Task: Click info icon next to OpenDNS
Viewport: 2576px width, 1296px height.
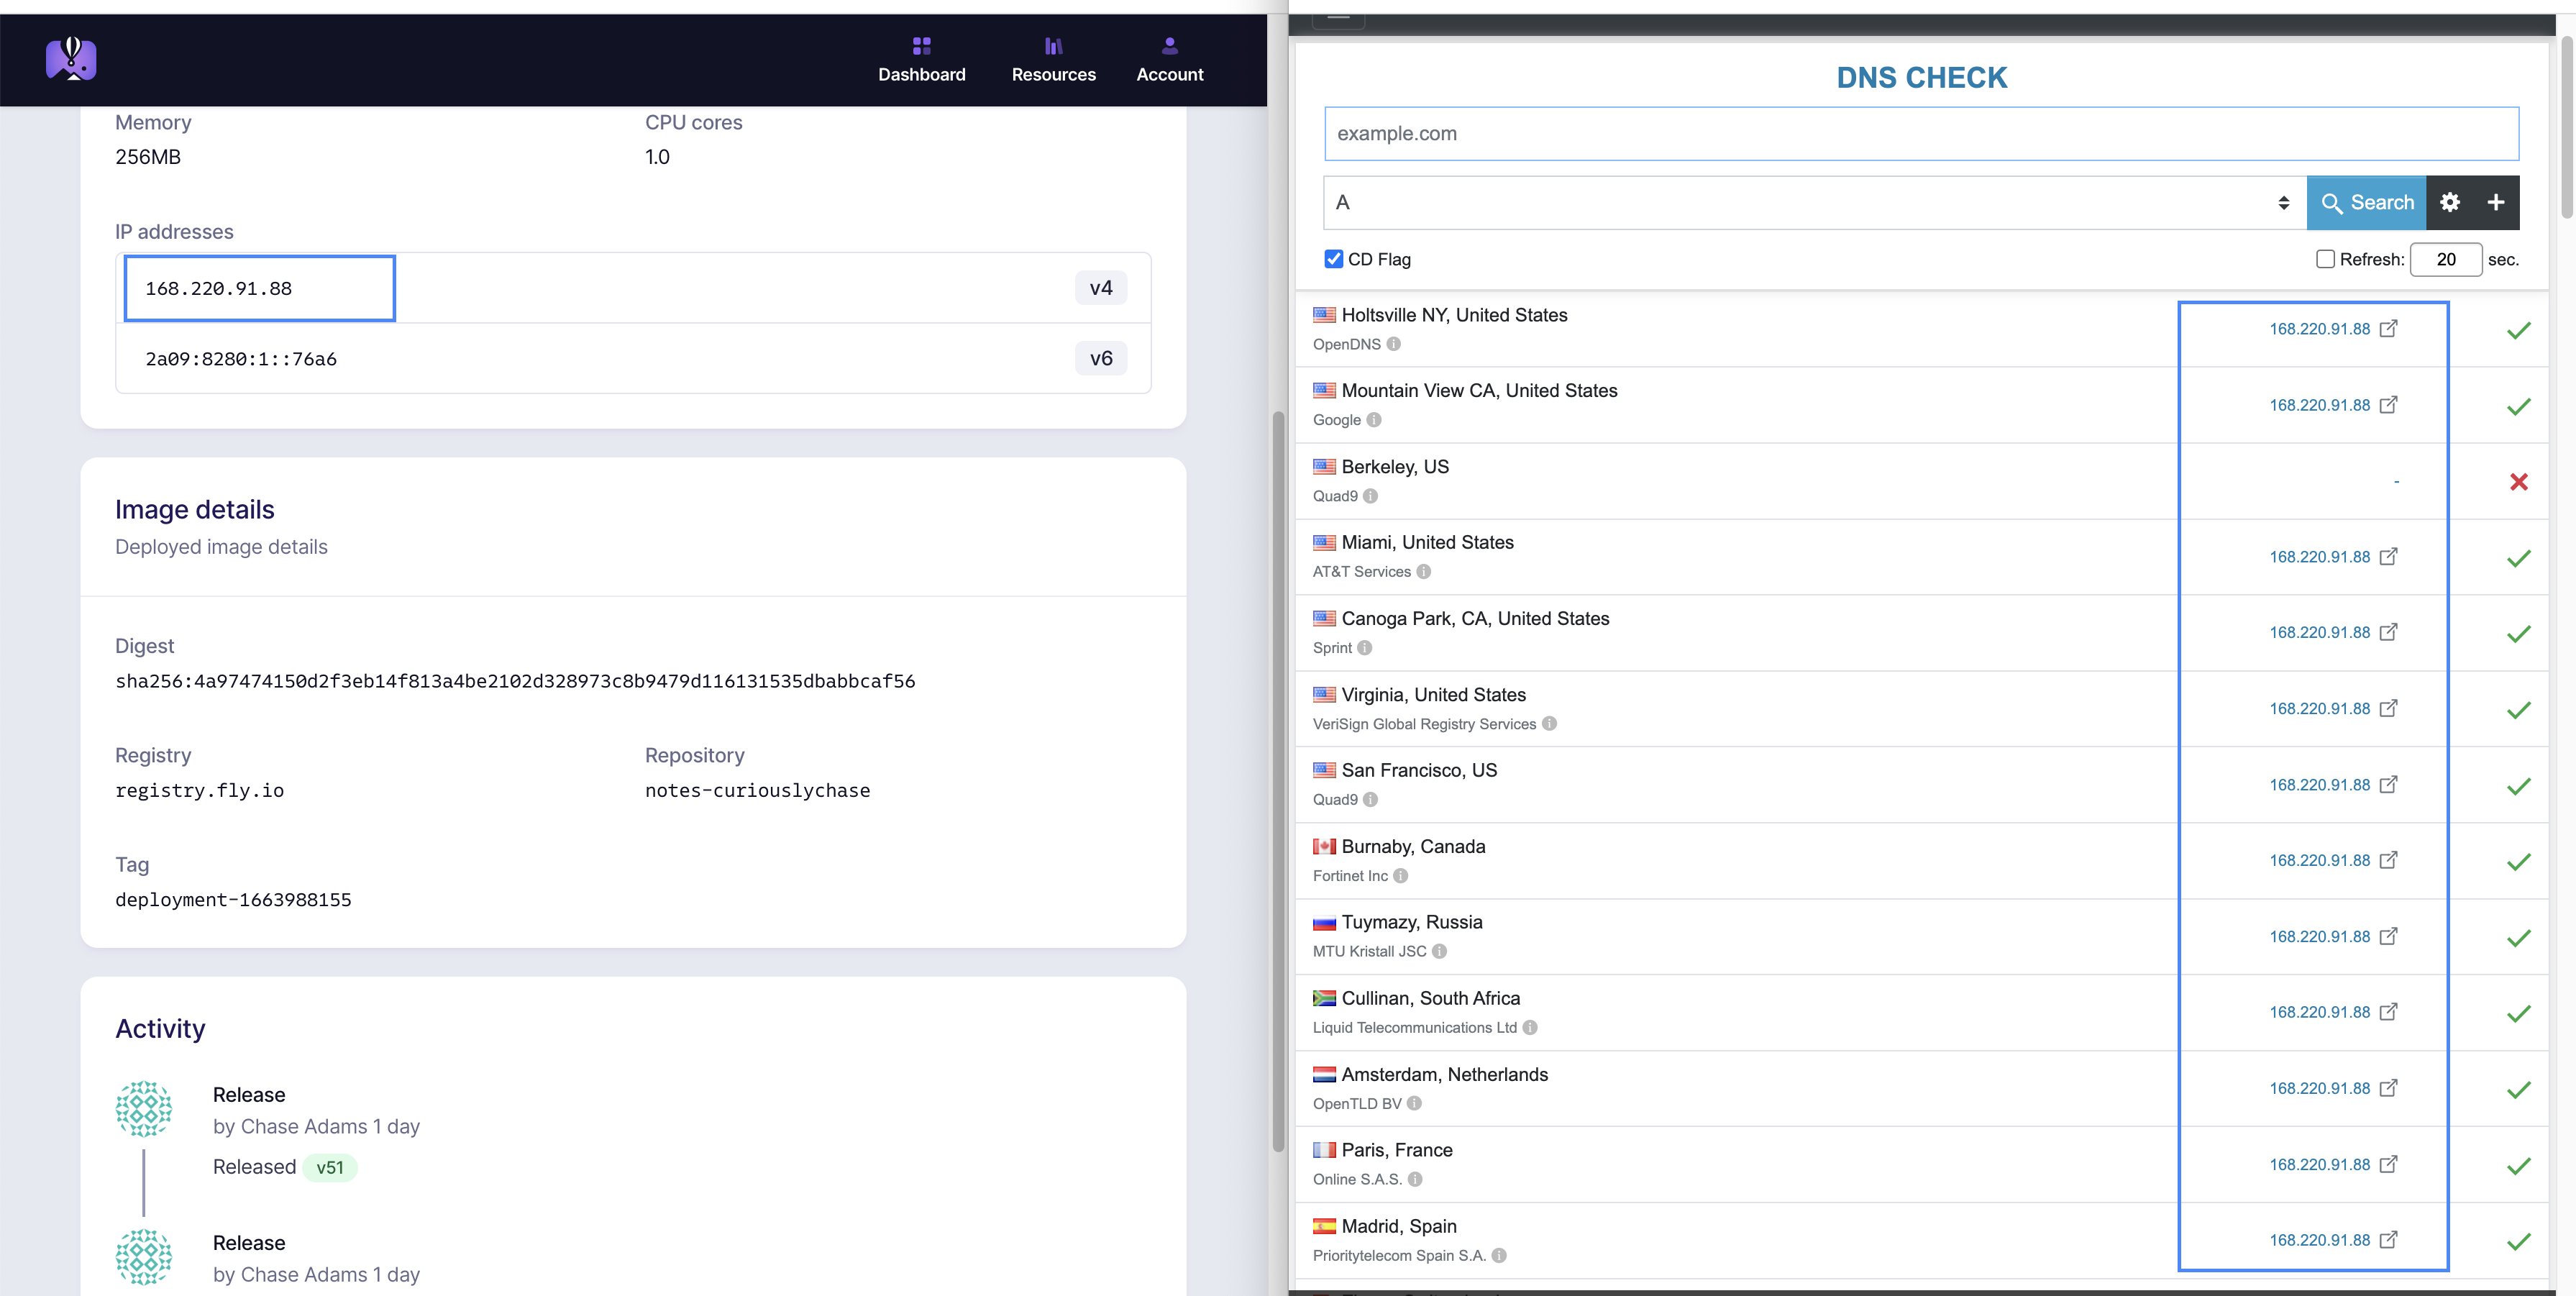Action: (1394, 344)
